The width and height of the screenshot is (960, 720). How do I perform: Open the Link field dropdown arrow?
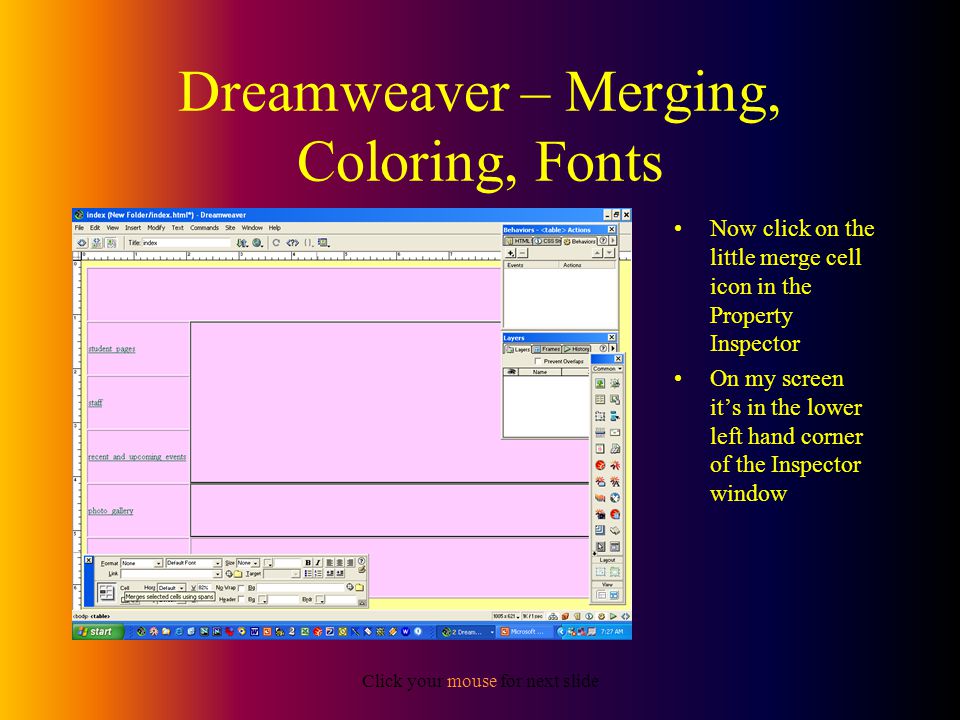pyautogui.click(x=218, y=574)
